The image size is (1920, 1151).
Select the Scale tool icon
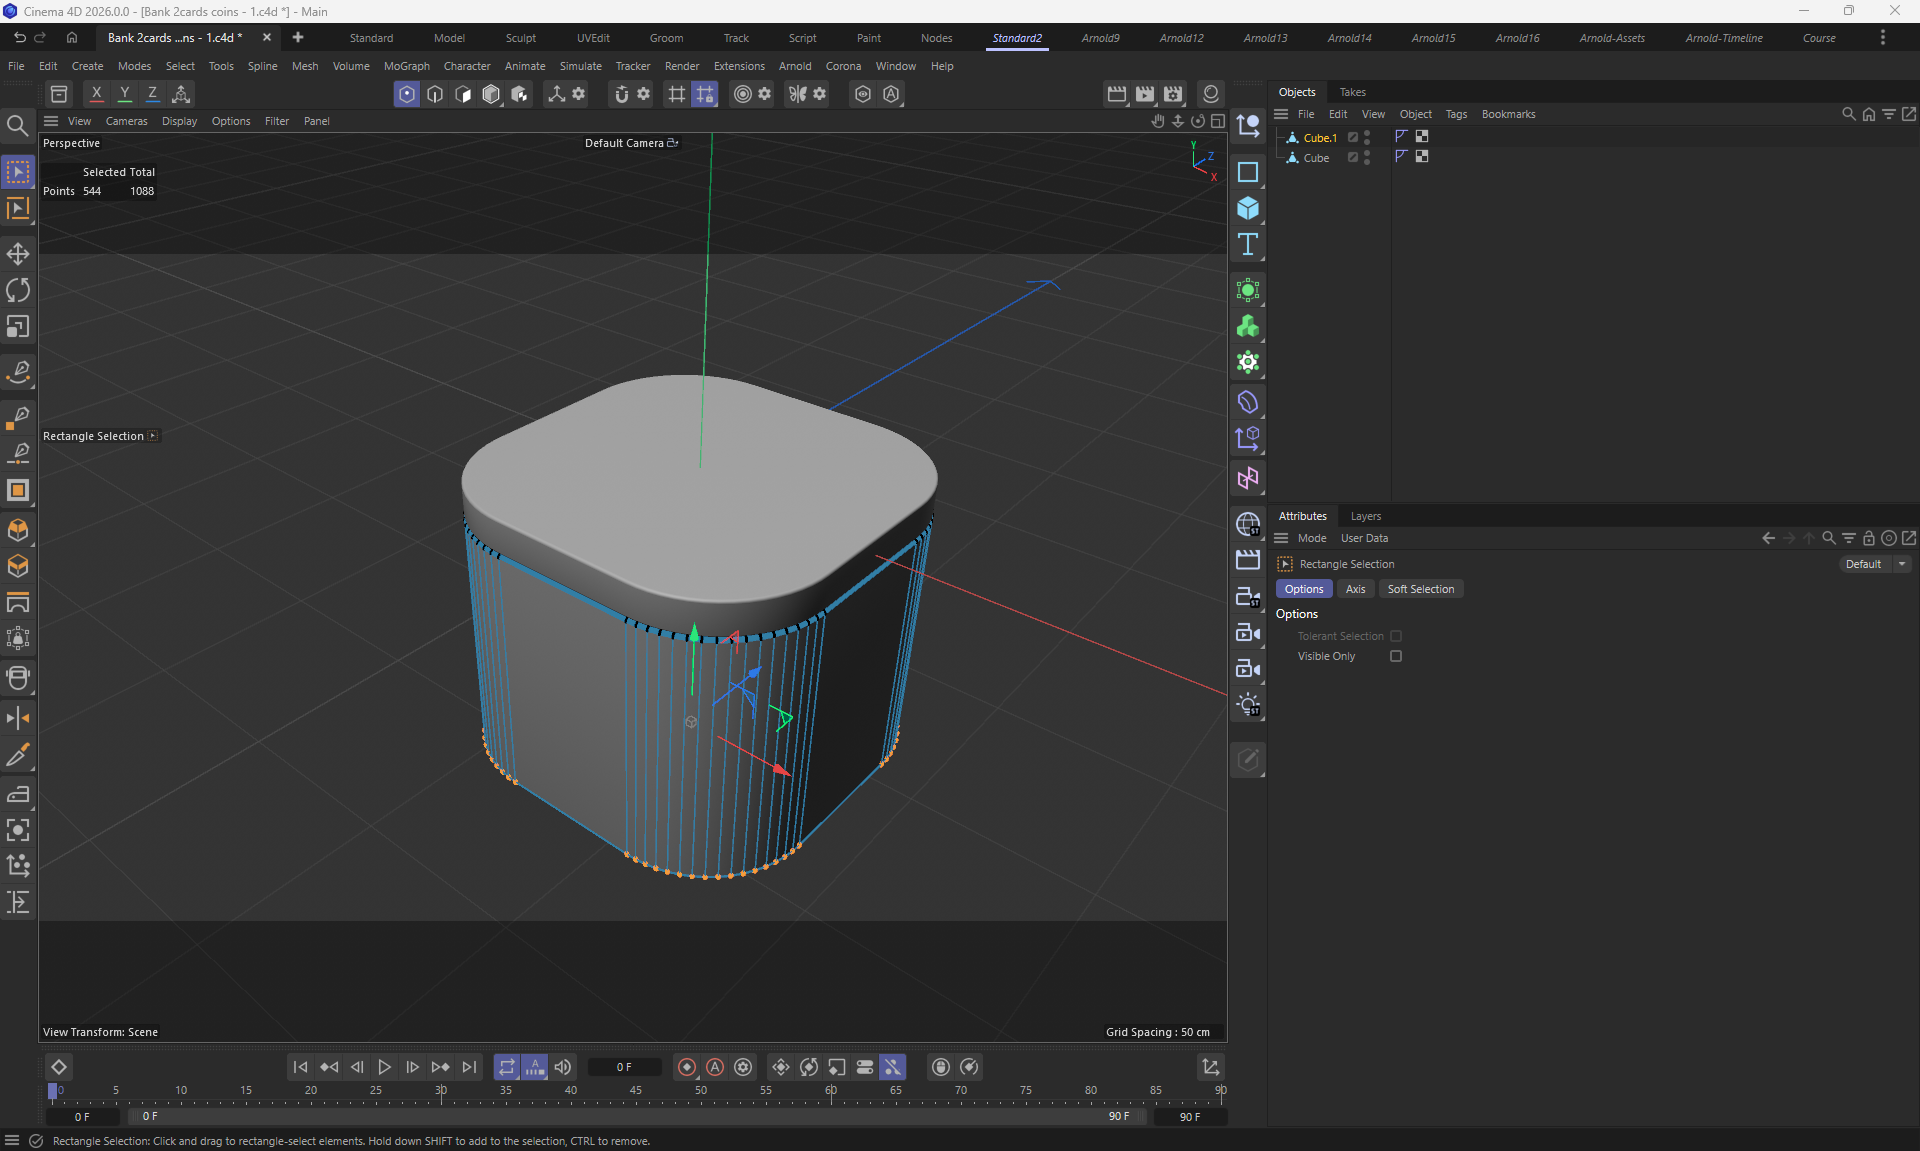pos(18,327)
